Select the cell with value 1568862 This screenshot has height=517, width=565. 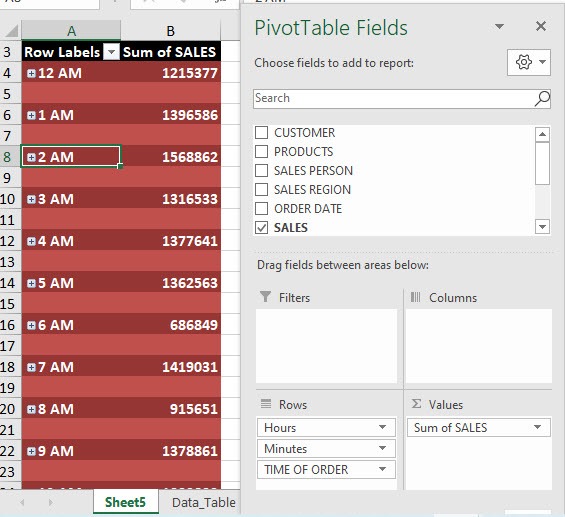[170, 157]
